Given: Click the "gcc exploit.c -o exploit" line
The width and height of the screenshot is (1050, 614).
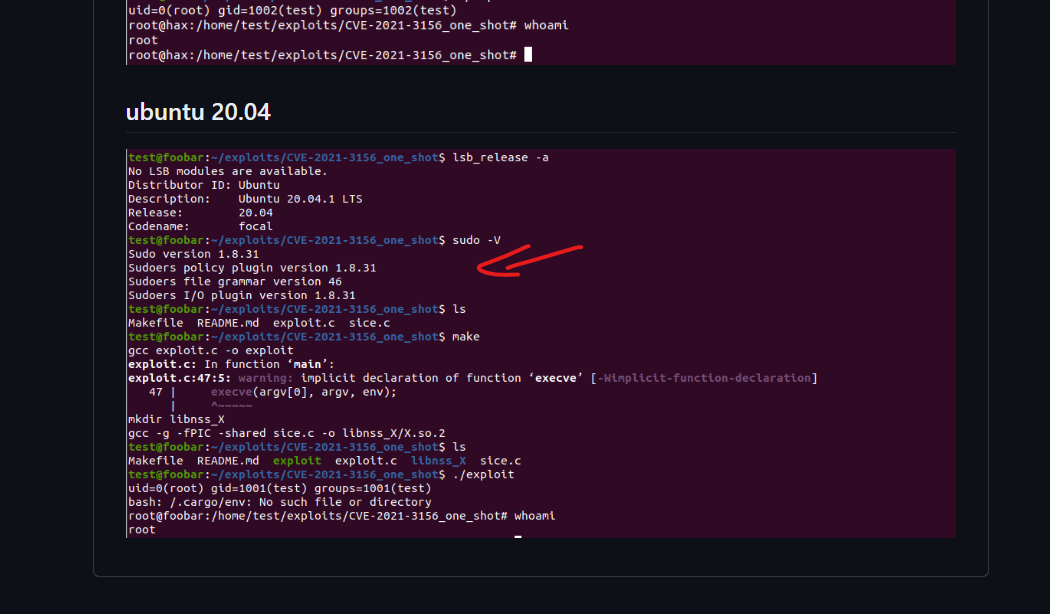Looking at the screenshot, I should (x=210, y=350).
